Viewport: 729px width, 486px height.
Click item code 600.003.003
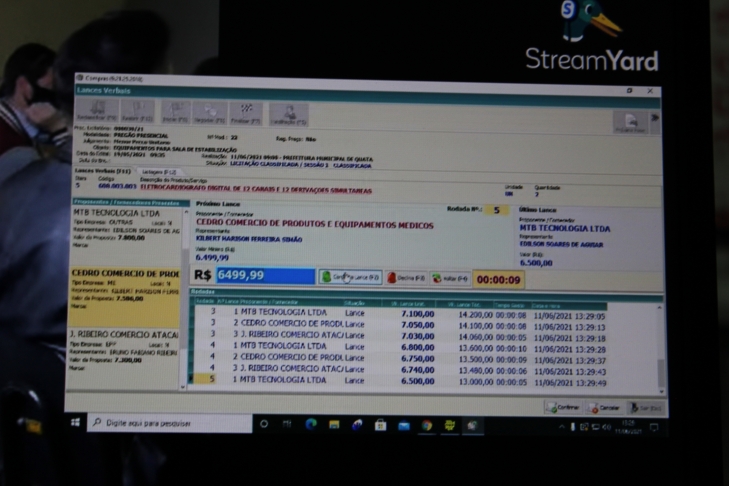(117, 186)
